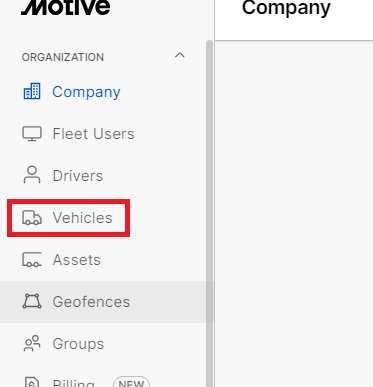Click the Geofences polygon icon
The height and width of the screenshot is (387, 373).
pos(32,301)
